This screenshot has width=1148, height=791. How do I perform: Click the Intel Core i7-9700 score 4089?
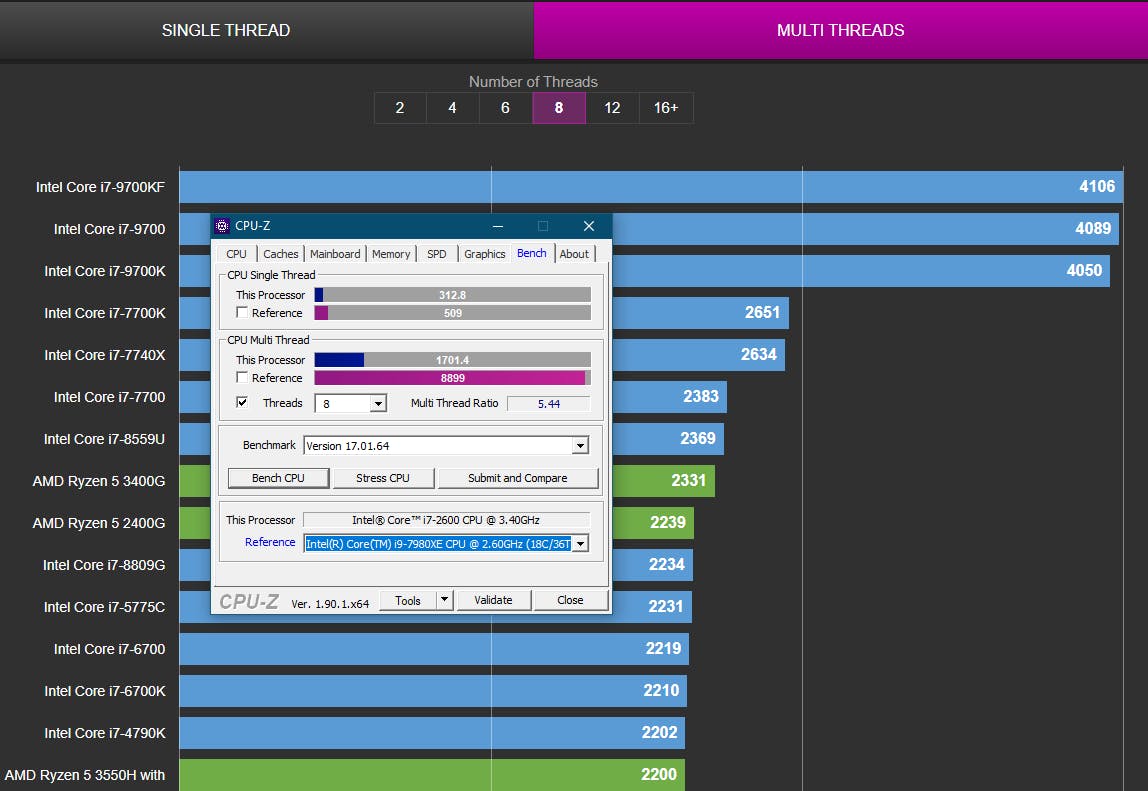click(1092, 229)
